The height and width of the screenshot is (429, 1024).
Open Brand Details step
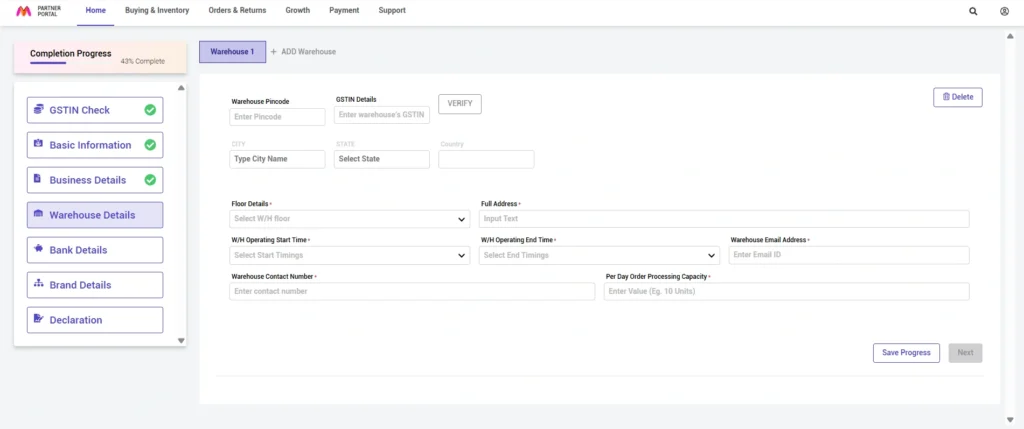[95, 285]
